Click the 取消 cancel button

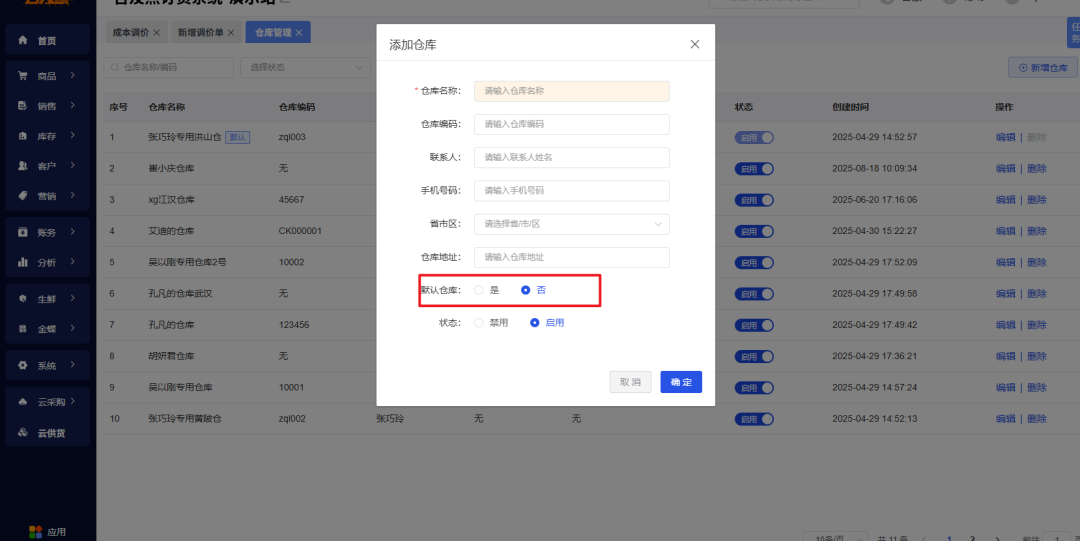pos(630,382)
